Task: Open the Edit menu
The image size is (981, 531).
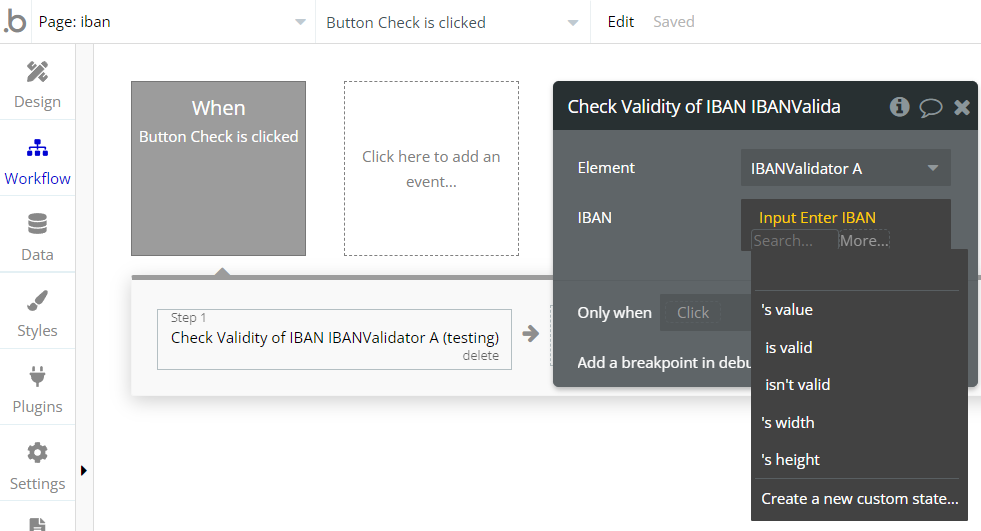Action: click(x=621, y=22)
